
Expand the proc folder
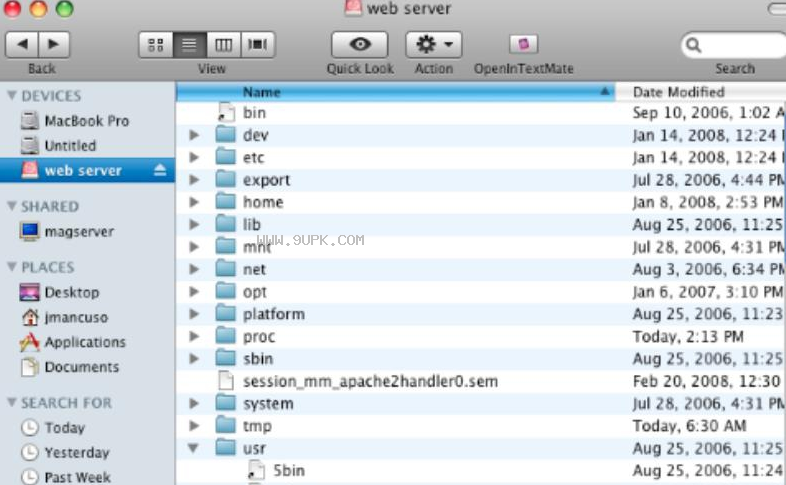pos(194,336)
